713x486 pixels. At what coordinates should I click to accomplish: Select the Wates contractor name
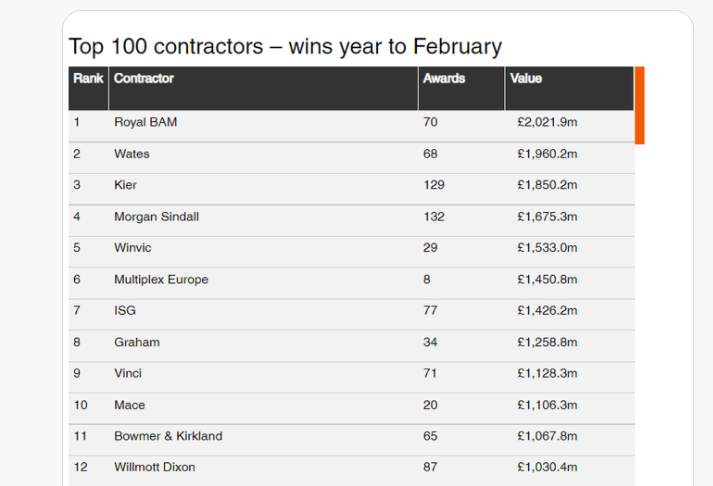click(132, 154)
